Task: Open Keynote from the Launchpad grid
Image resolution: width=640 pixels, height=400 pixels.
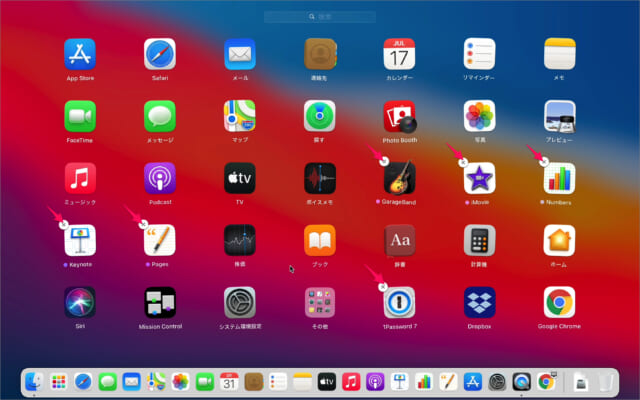Action: (x=80, y=240)
